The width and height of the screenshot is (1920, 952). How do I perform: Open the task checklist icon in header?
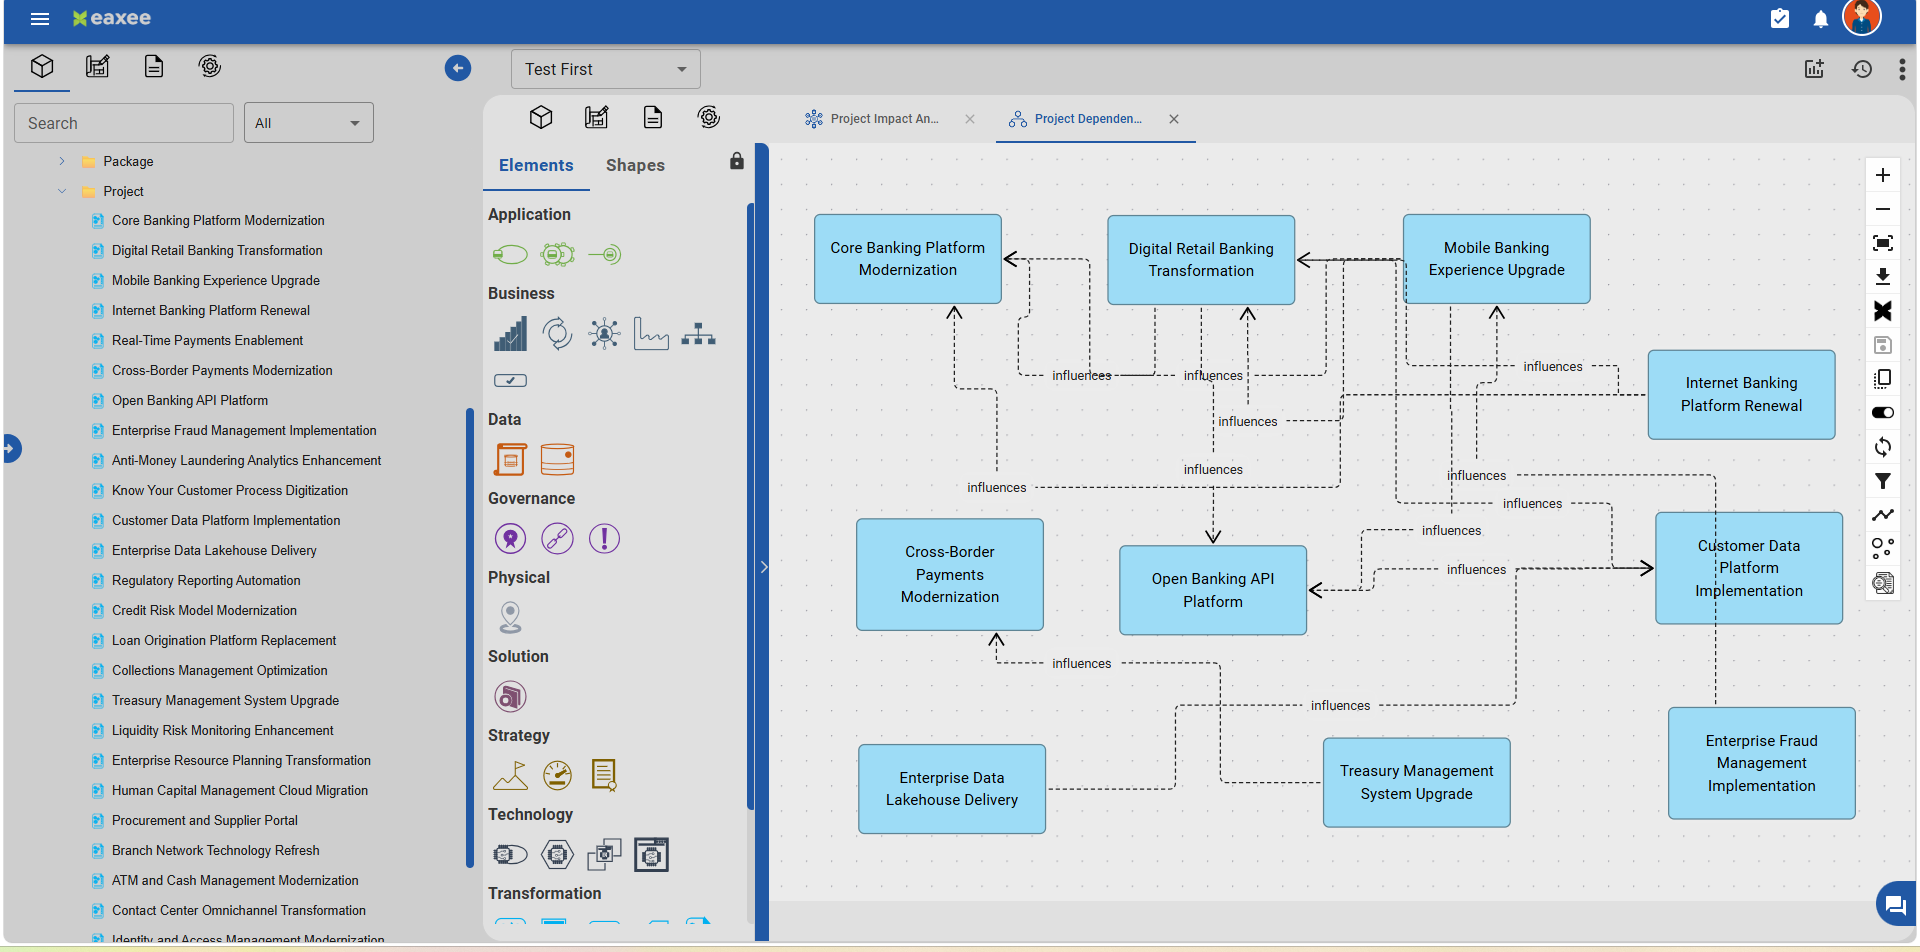(1780, 18)
